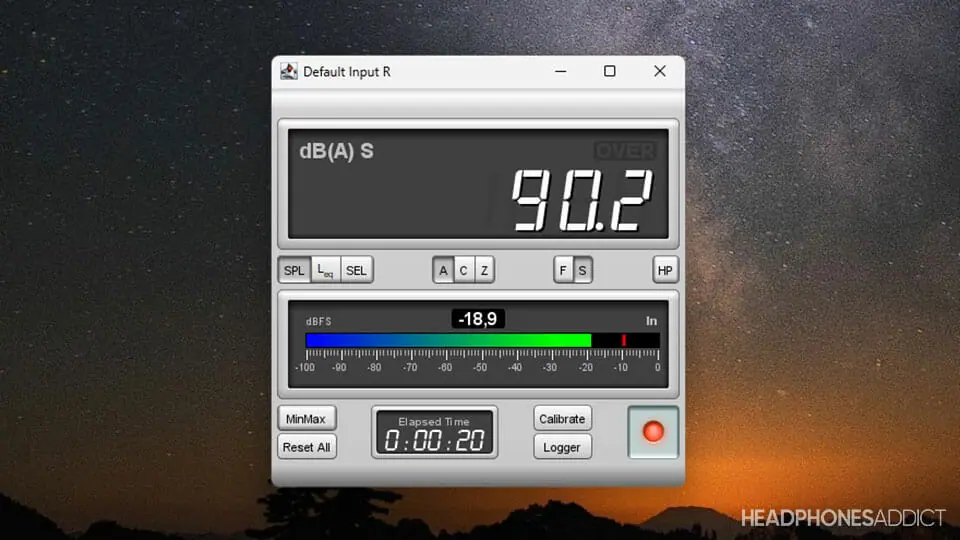
Task: Click the -18,9 dBFS value
Action: (x=478, y=319)
